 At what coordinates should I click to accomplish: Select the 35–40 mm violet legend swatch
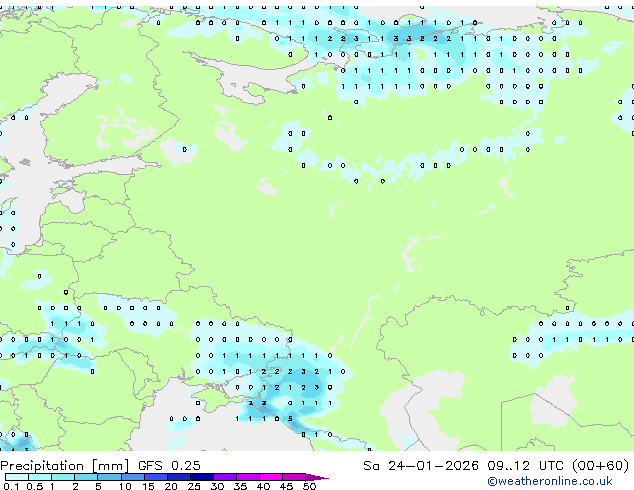pos(247,477)
